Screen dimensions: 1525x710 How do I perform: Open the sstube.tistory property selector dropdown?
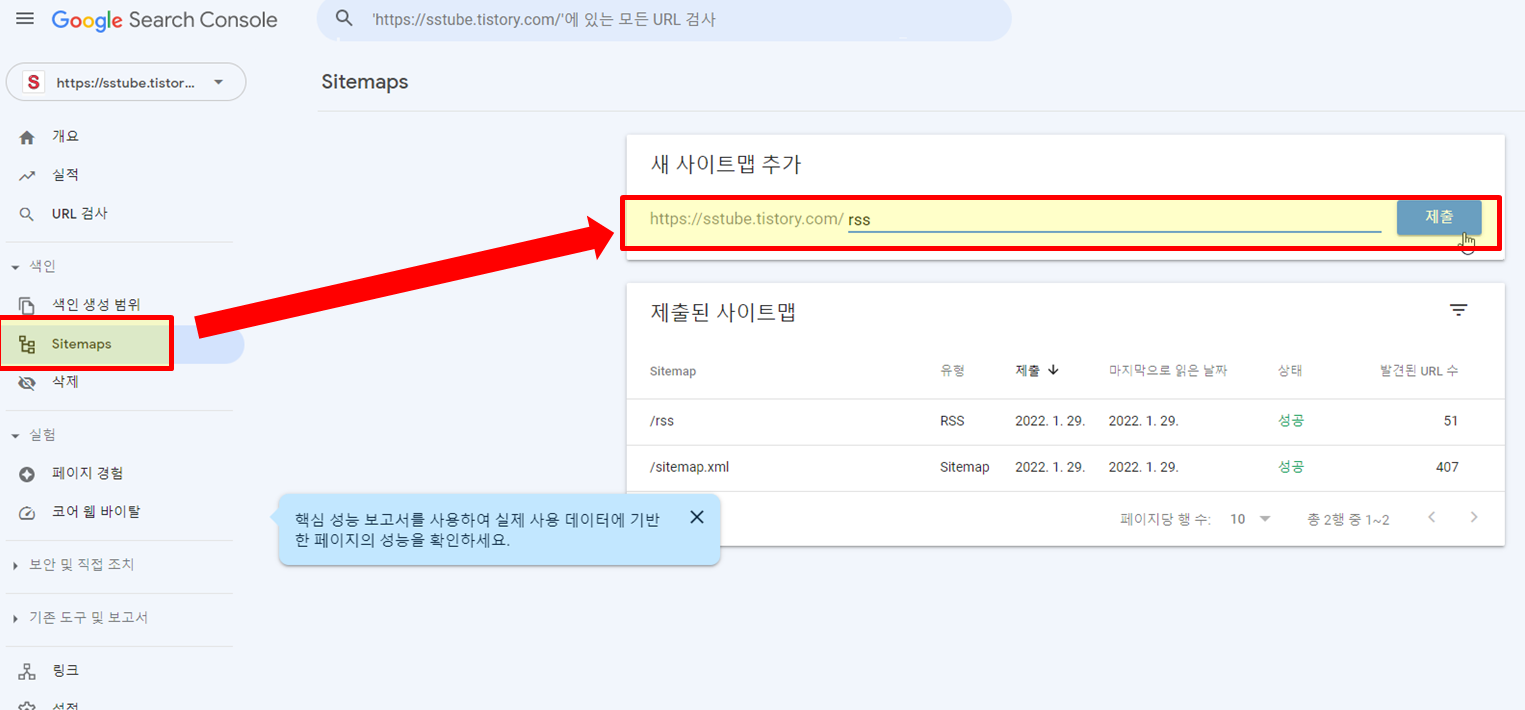pyautogui.click(x=126, y=83)
